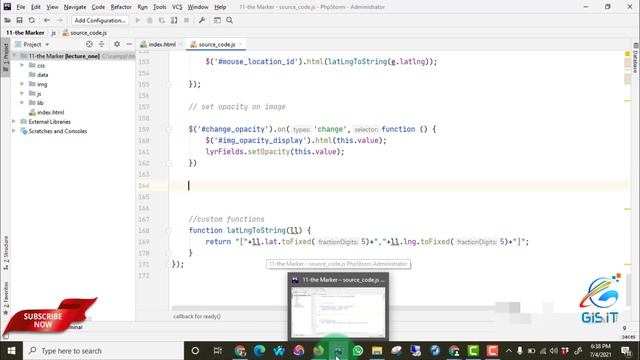Click the Add Configuration button
This screenshot has width=640, height=360.
coord(100,20)
